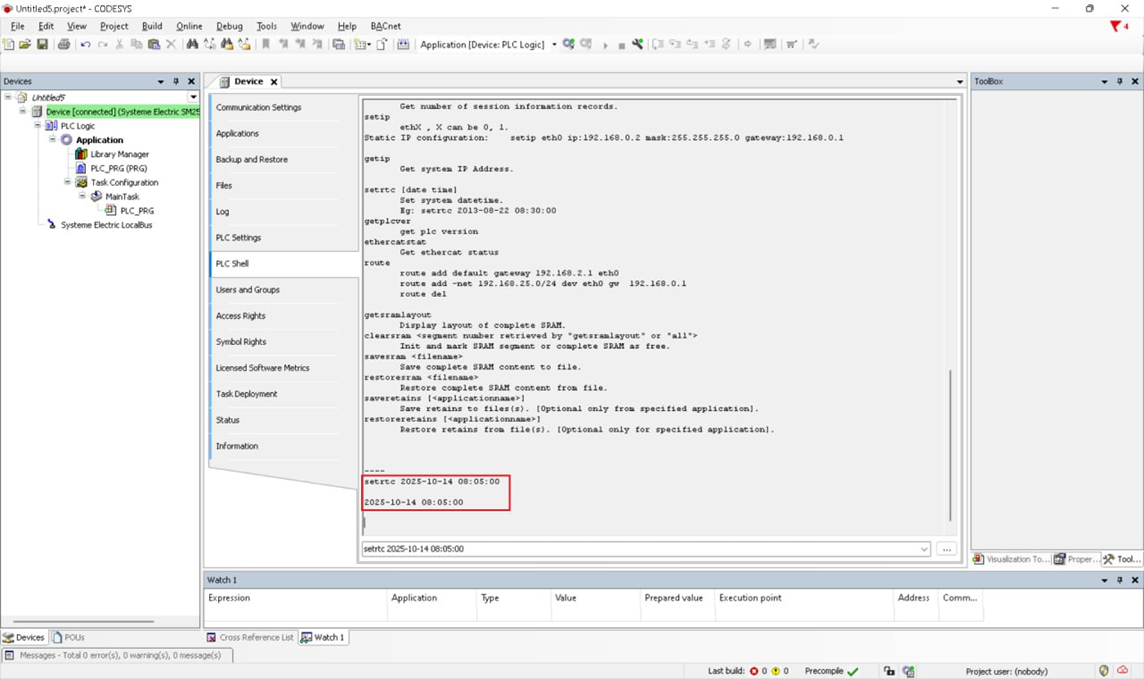
Task: Click the Find binoculars toolbar icon
Action: (192, 45)
